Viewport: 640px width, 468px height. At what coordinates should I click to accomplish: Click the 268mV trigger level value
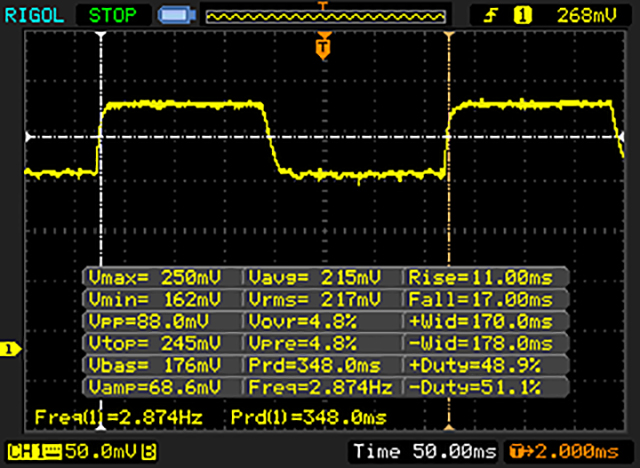click(587, 16)
